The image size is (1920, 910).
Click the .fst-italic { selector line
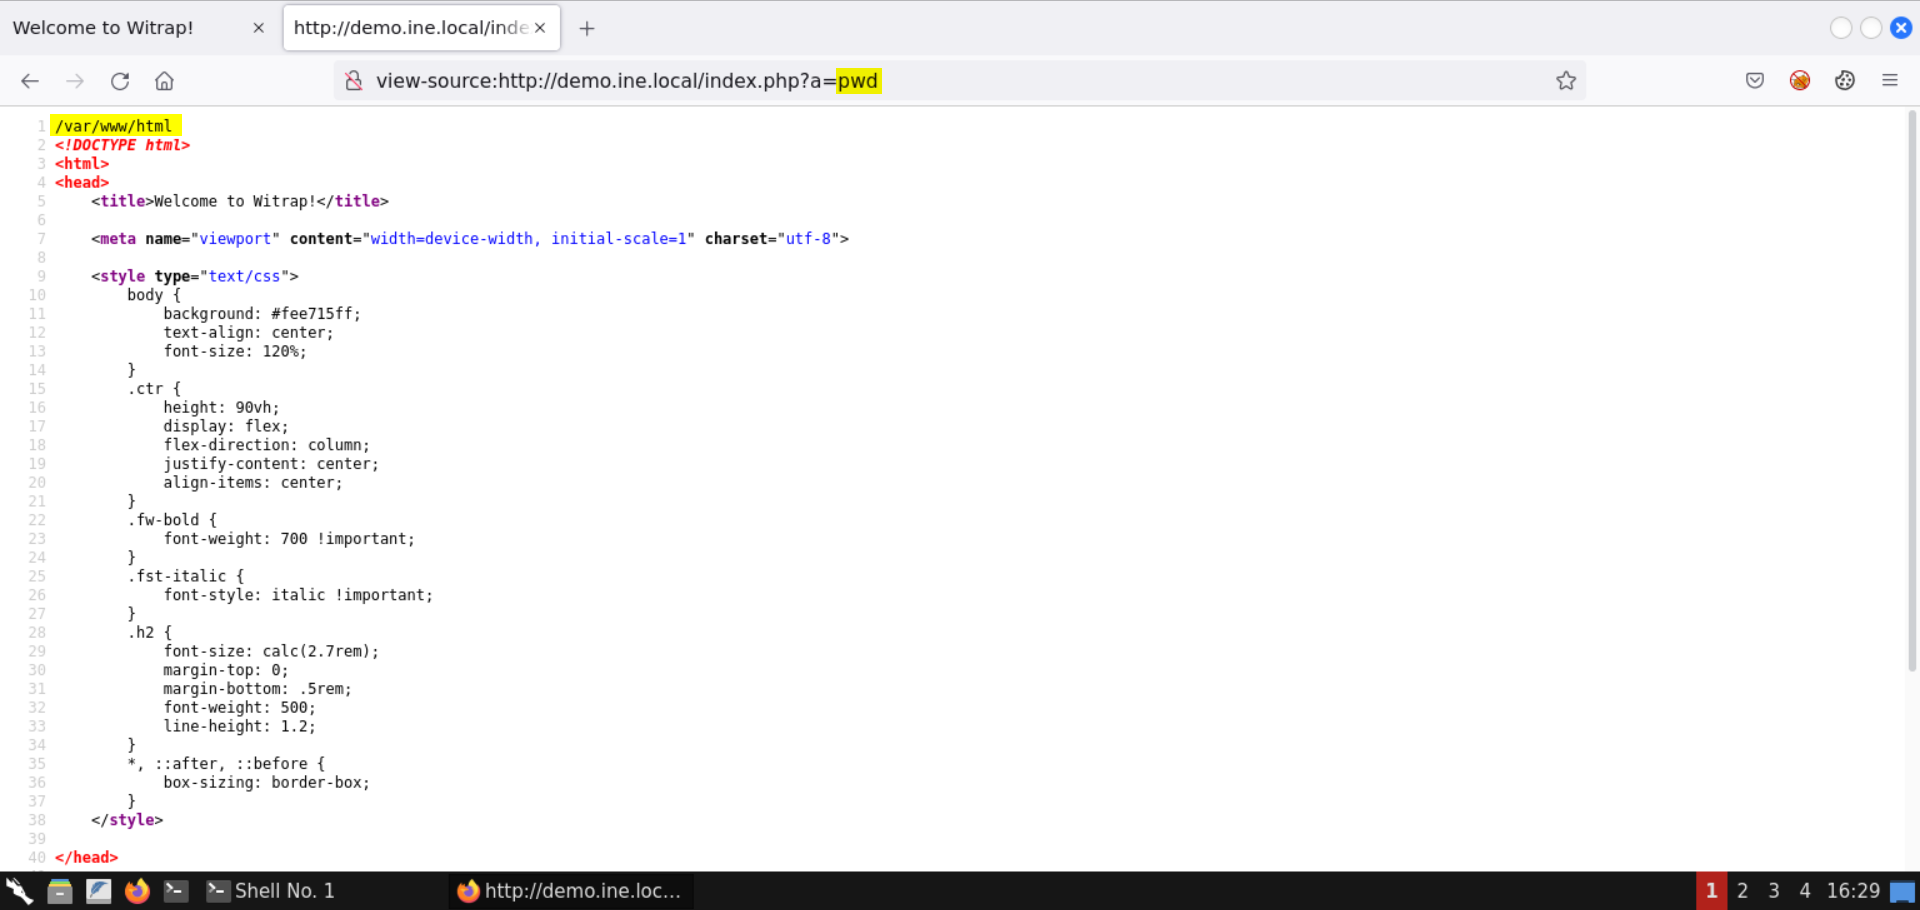[x=185, y=576]
